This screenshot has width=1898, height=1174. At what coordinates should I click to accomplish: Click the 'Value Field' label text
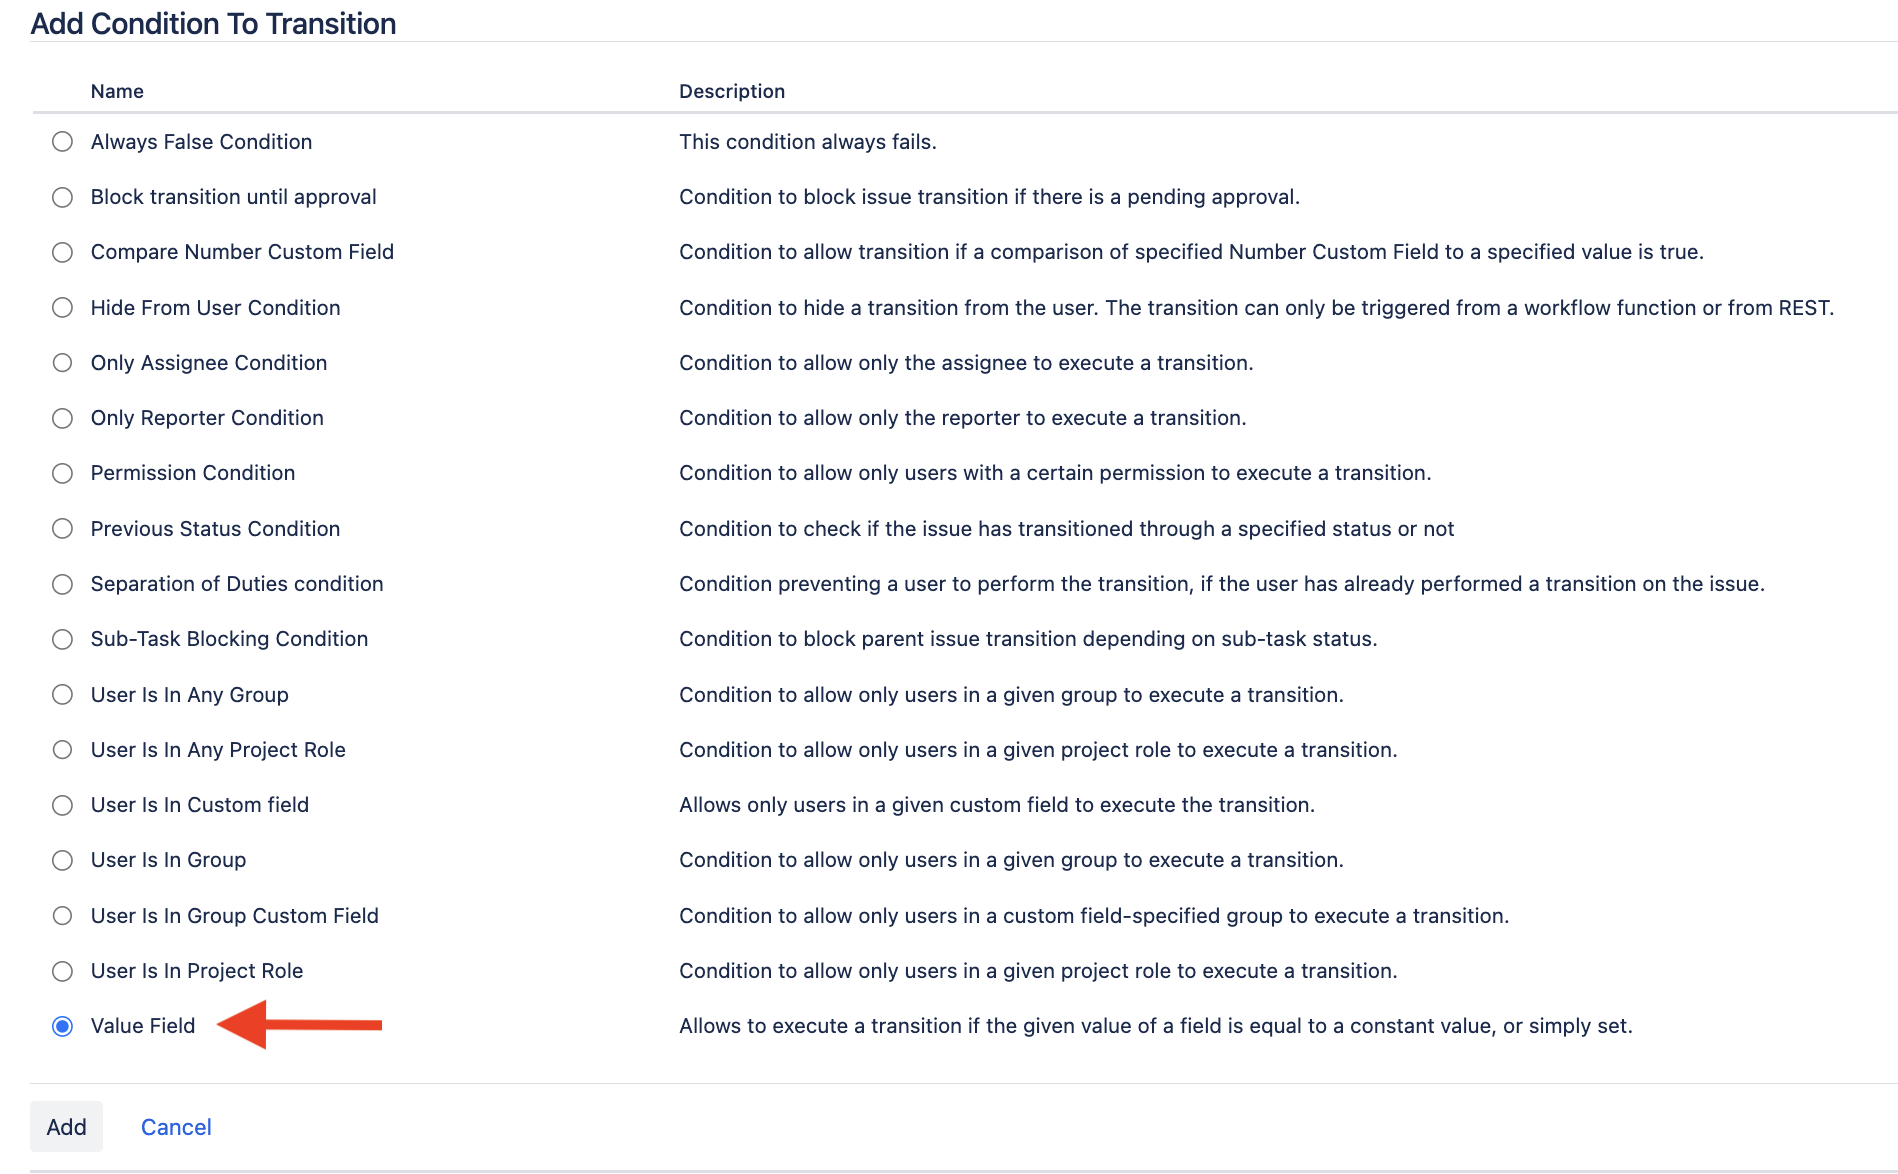(143, 1026)
